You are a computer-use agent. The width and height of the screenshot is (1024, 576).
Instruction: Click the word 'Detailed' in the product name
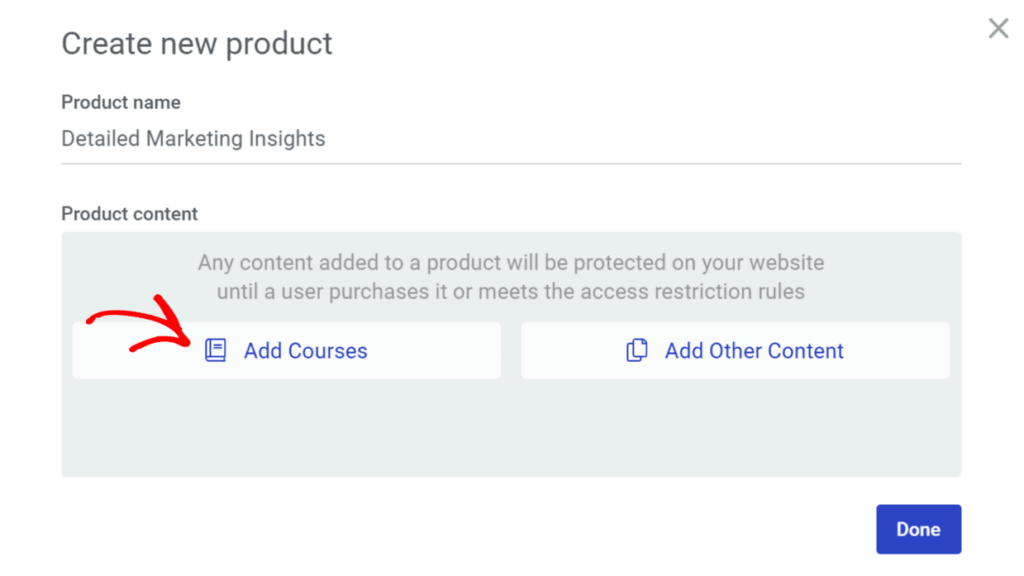pyautogui.click(x=101, y=139)
